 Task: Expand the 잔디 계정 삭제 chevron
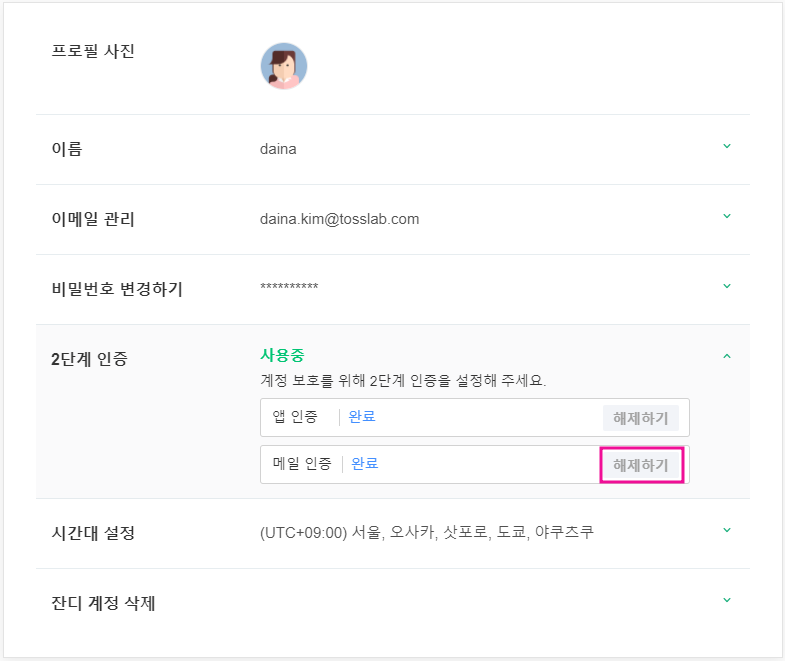pos(727,600)
